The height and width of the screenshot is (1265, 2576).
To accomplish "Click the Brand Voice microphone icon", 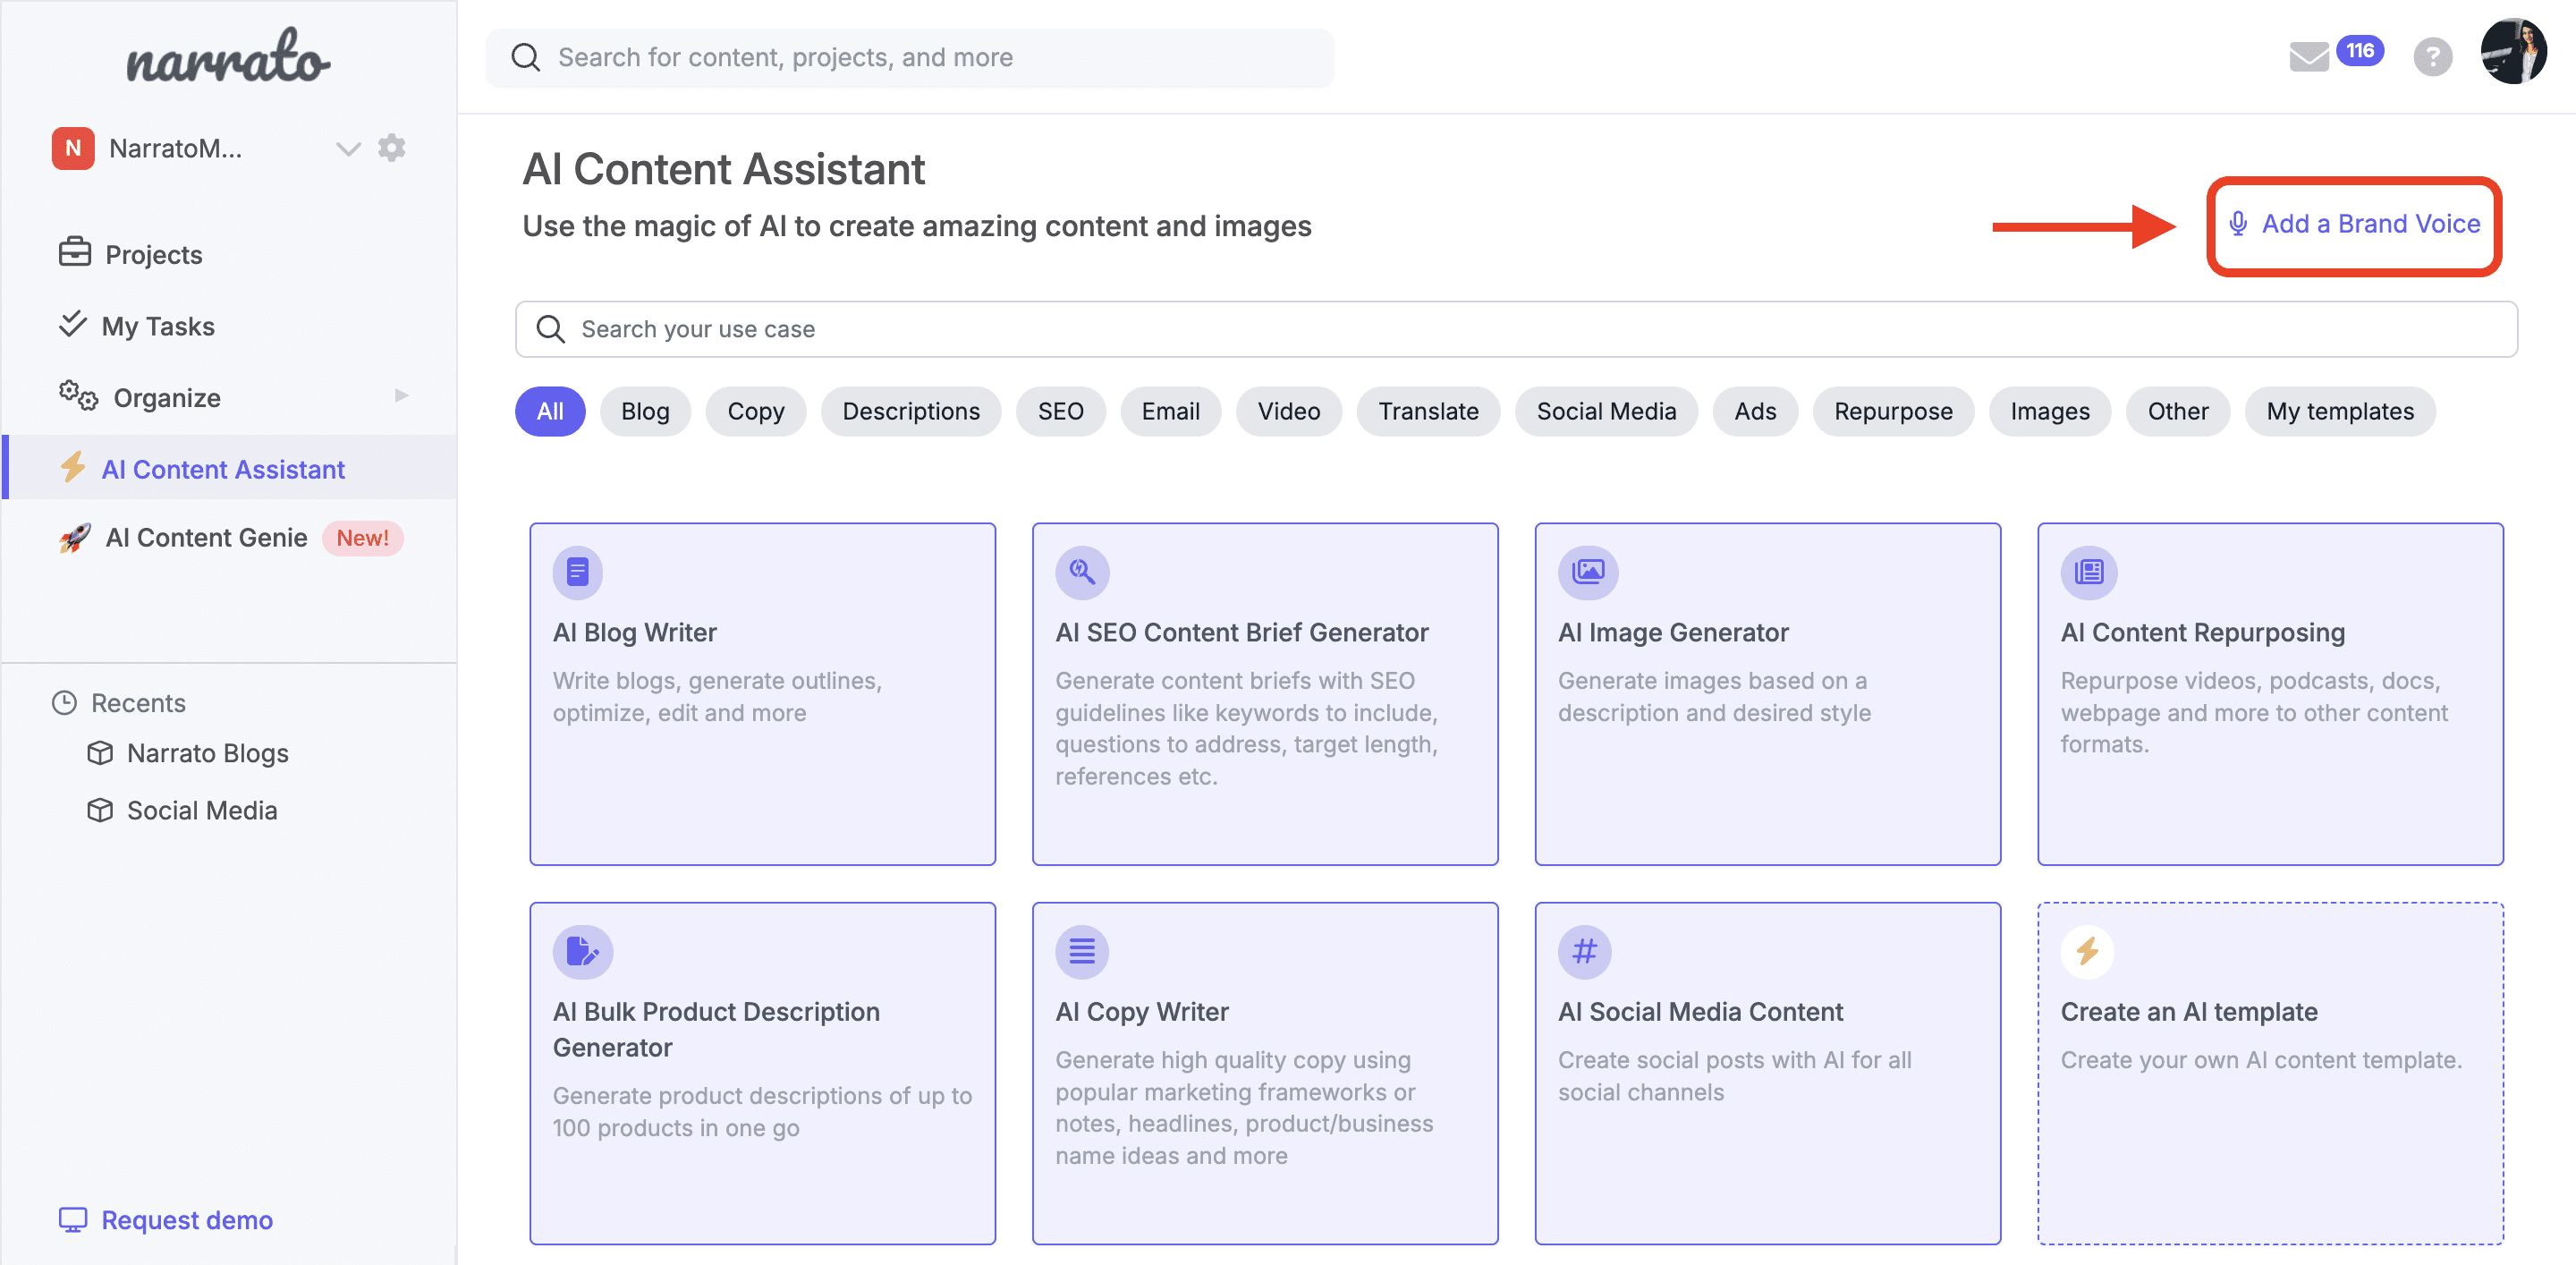I will point(2238,224).
